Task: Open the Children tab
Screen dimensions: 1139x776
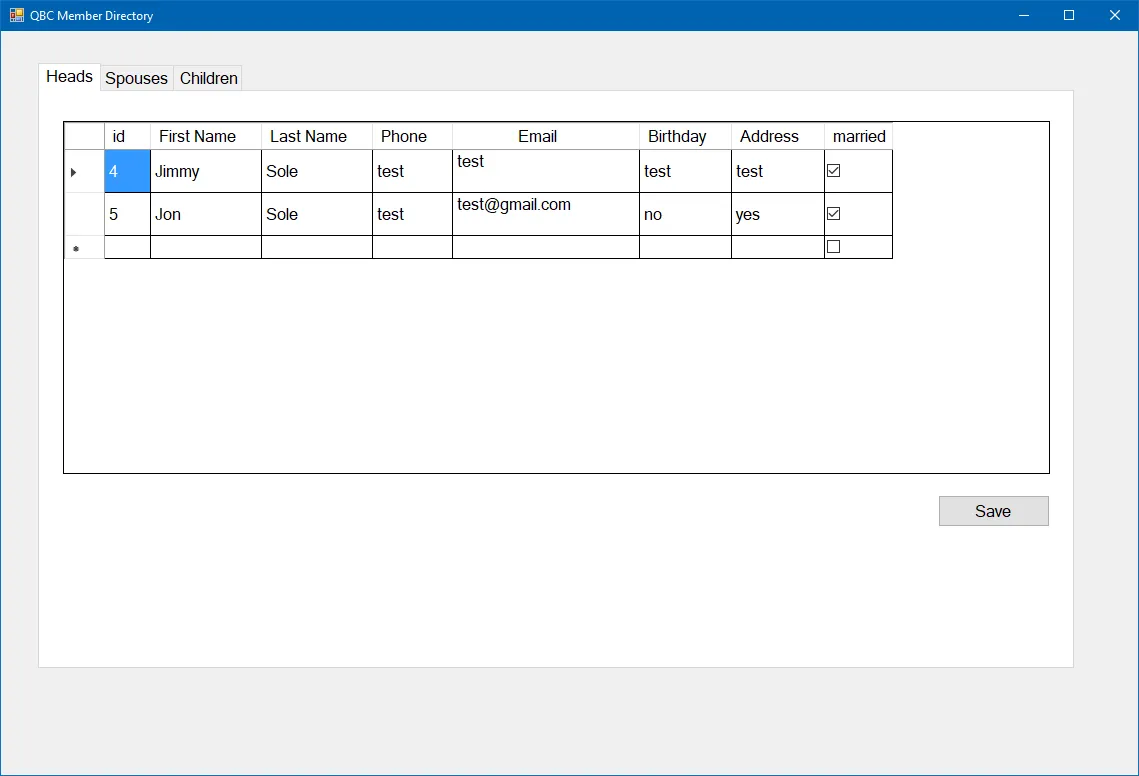Action: click(208, 78)
